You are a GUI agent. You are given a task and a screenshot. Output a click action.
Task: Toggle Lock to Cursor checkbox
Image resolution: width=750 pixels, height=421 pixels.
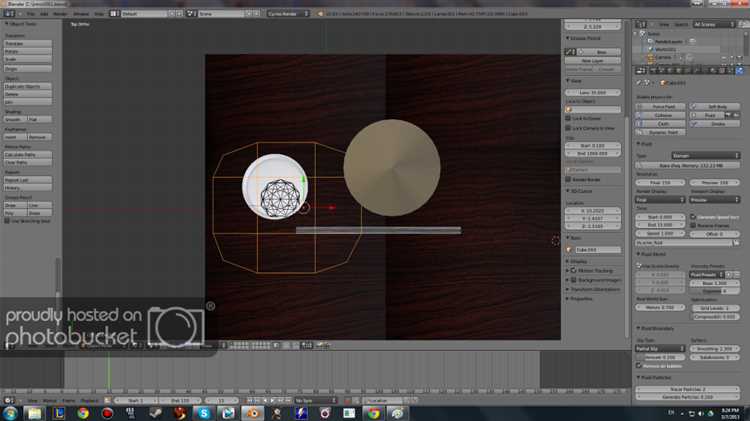(568, 118)
